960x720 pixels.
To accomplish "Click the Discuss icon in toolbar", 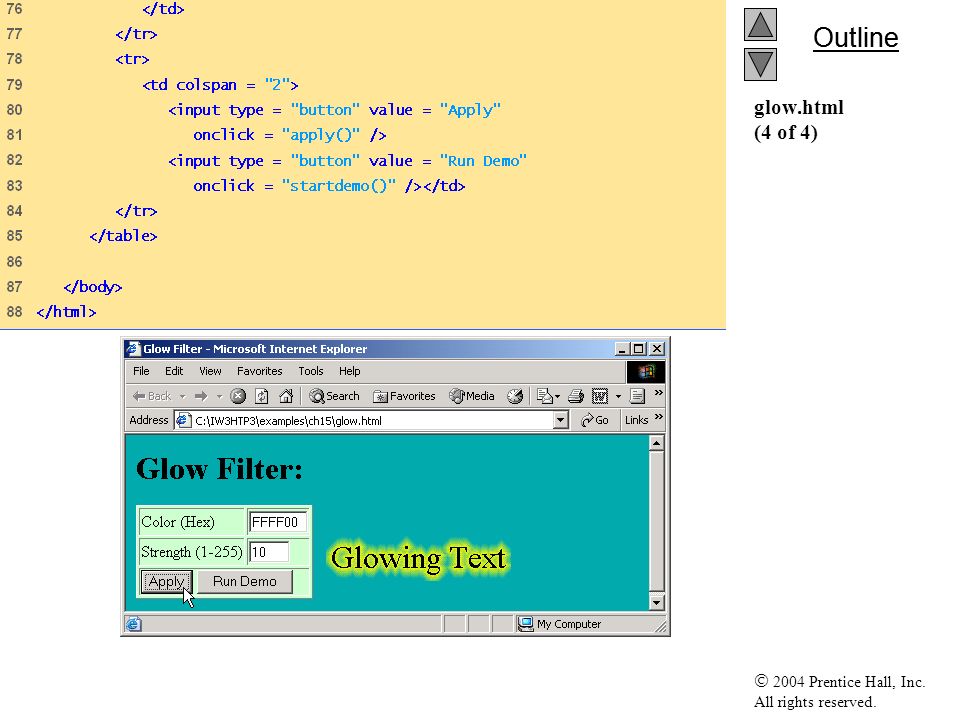I will [637, 396].
